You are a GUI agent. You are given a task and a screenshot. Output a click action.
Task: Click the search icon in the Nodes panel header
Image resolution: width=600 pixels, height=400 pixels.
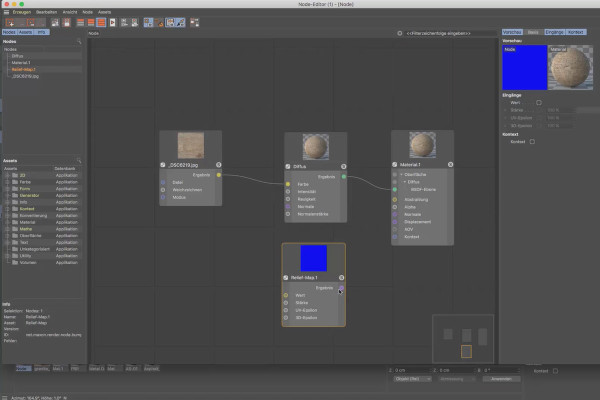click(79, 41)
